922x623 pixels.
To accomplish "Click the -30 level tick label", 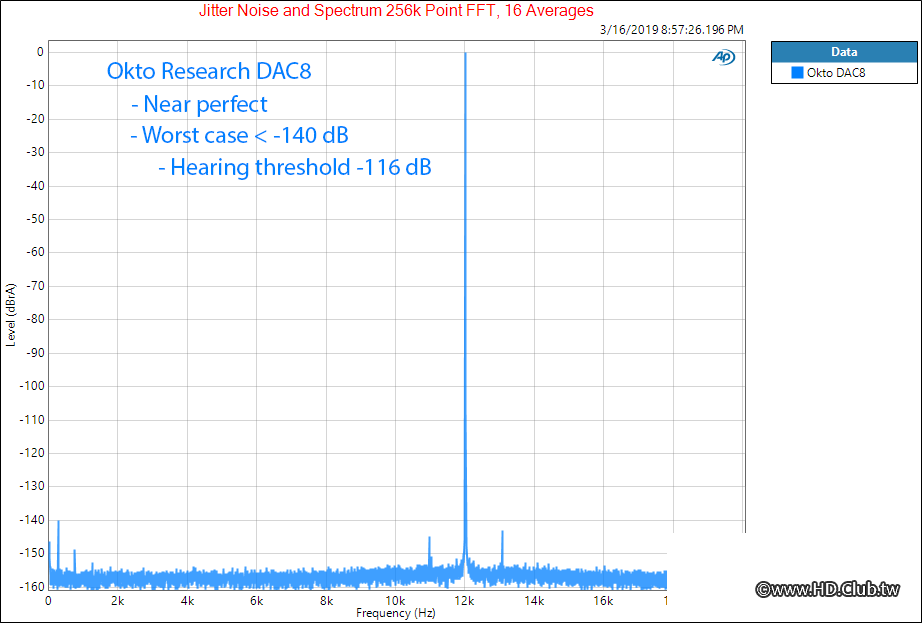I will (x=34, y=152).
